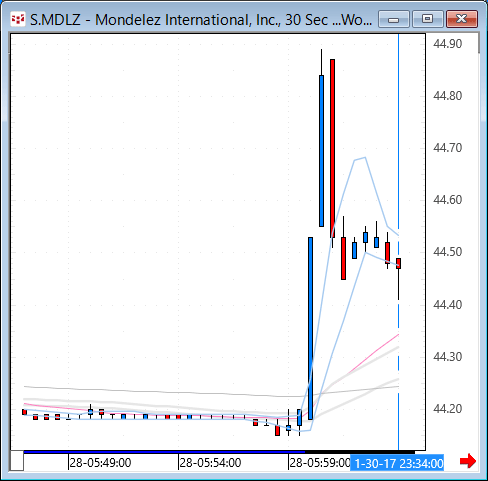
Task: Close the Mondelez chart window
Action: (x=462, y=19)
